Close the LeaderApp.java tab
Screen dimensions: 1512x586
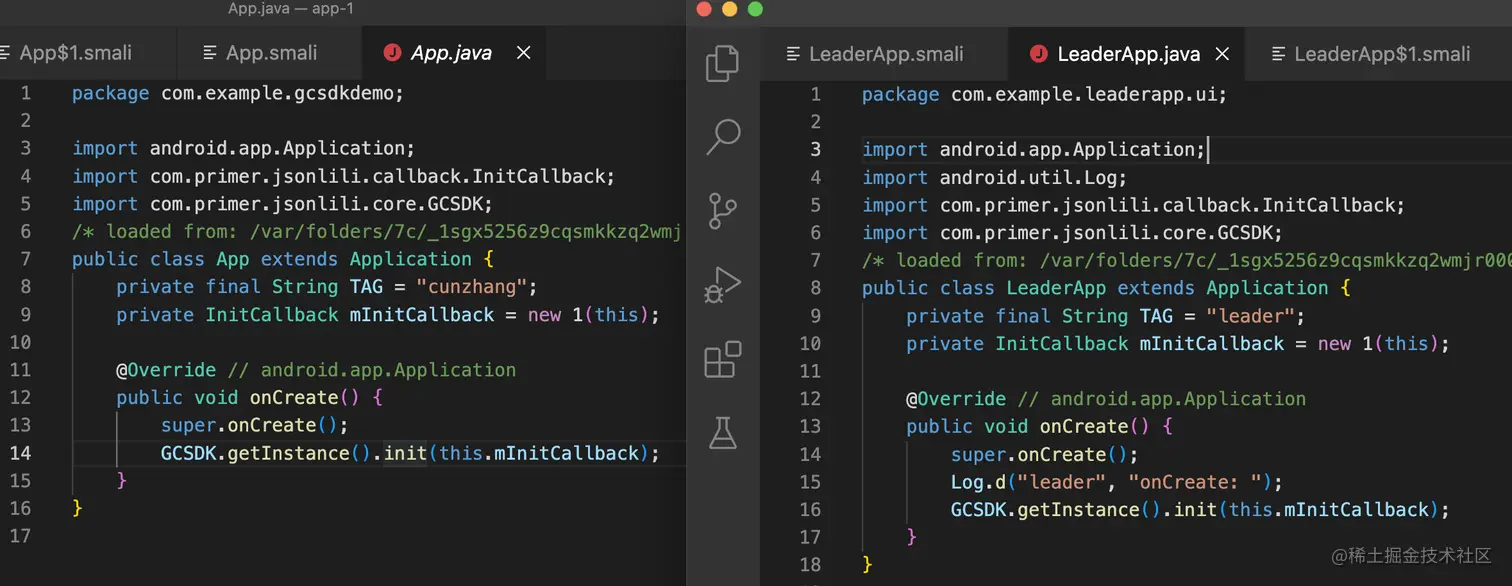1221,54
